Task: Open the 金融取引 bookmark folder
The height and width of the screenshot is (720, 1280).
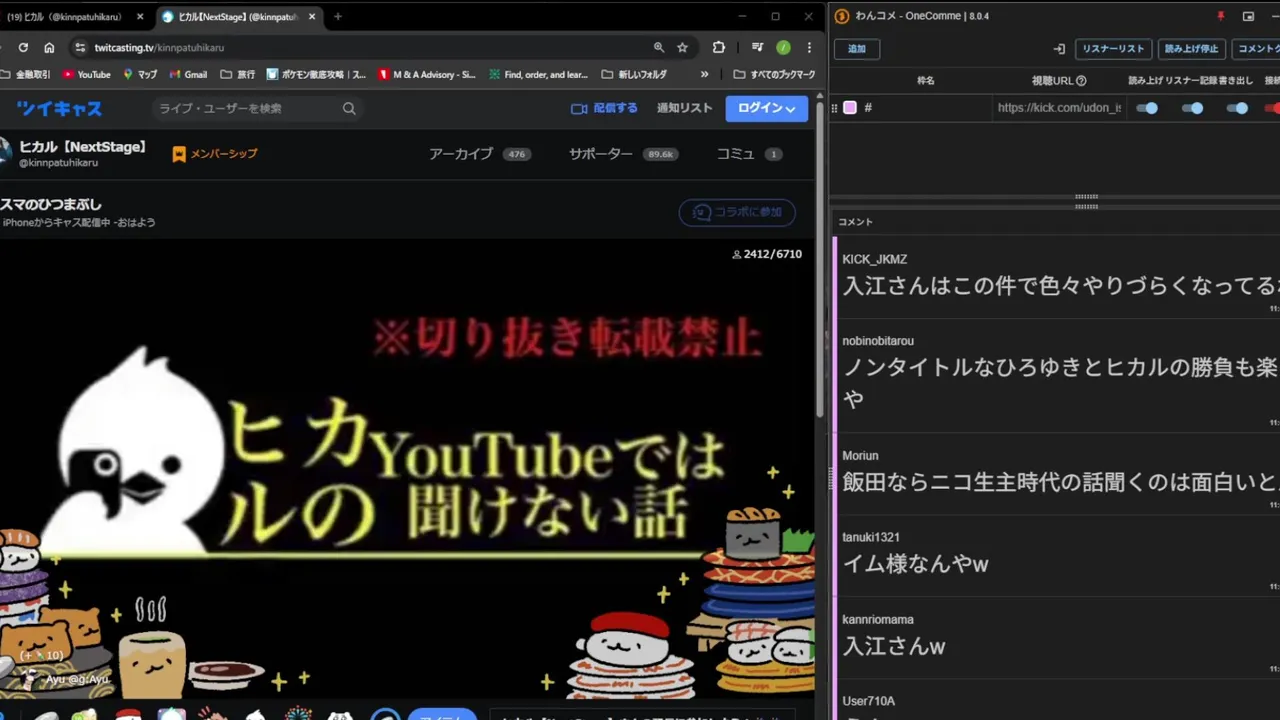Action: [25, 74]
